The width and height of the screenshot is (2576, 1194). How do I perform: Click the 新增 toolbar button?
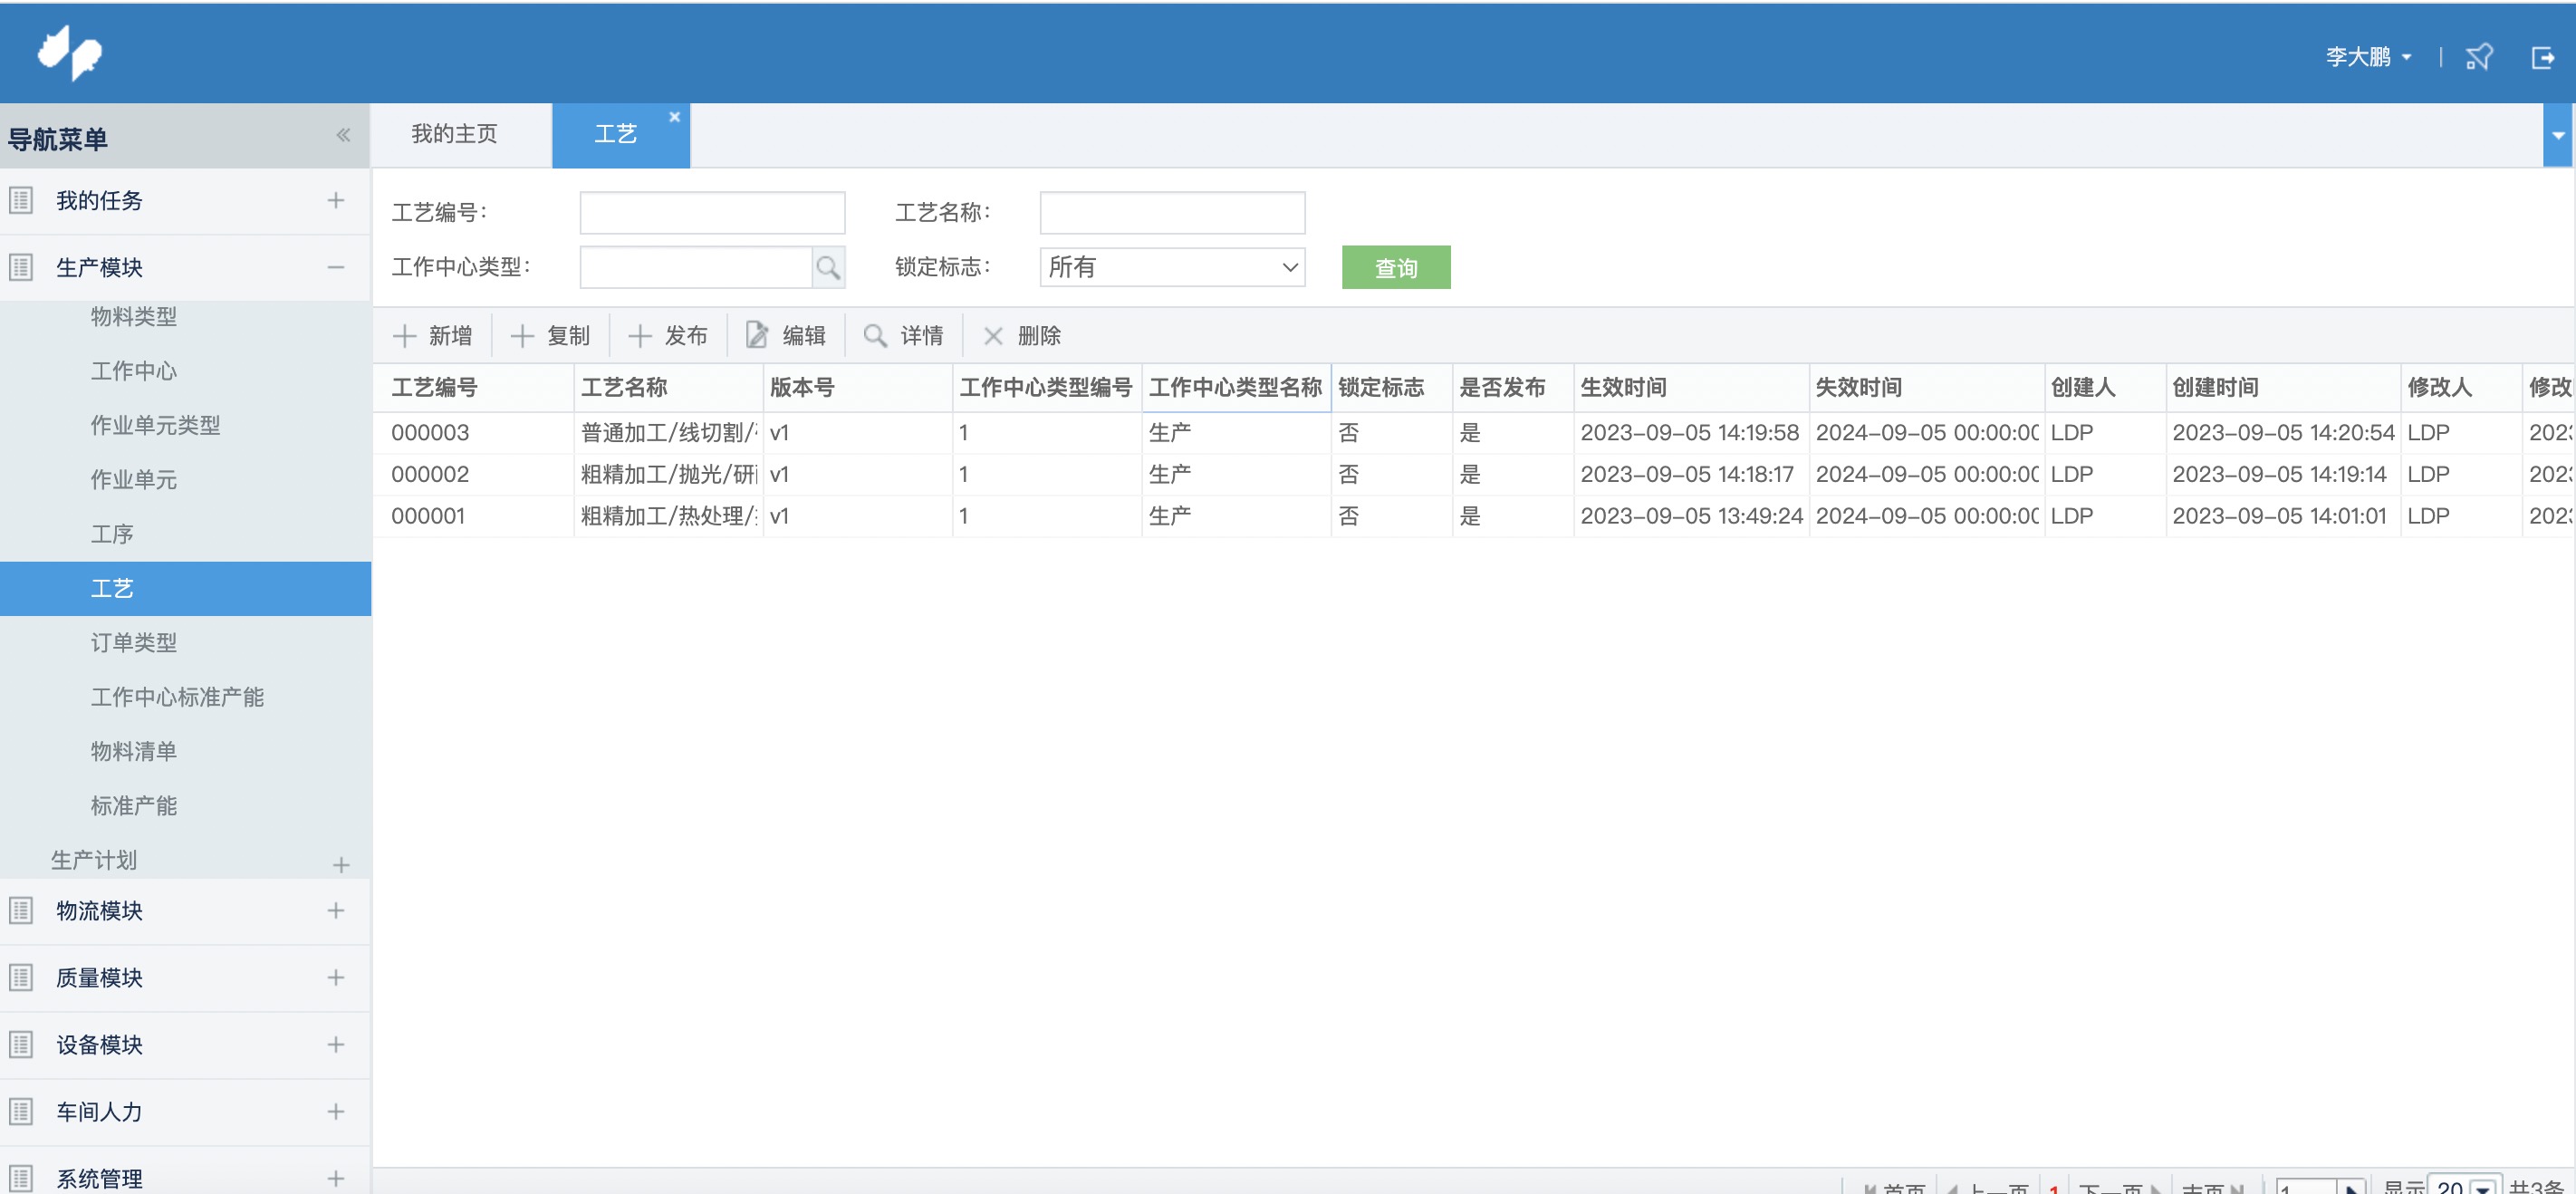point(432,336)
